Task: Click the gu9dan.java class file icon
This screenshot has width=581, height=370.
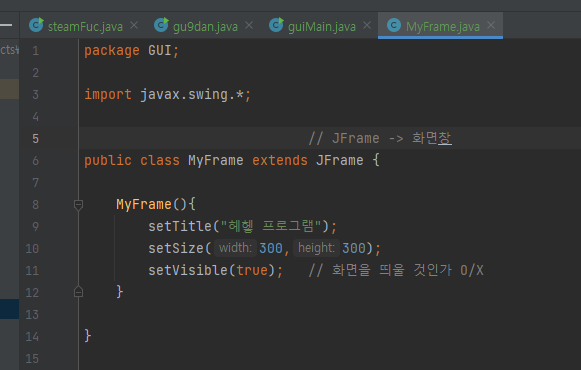Action: (161, 25)
